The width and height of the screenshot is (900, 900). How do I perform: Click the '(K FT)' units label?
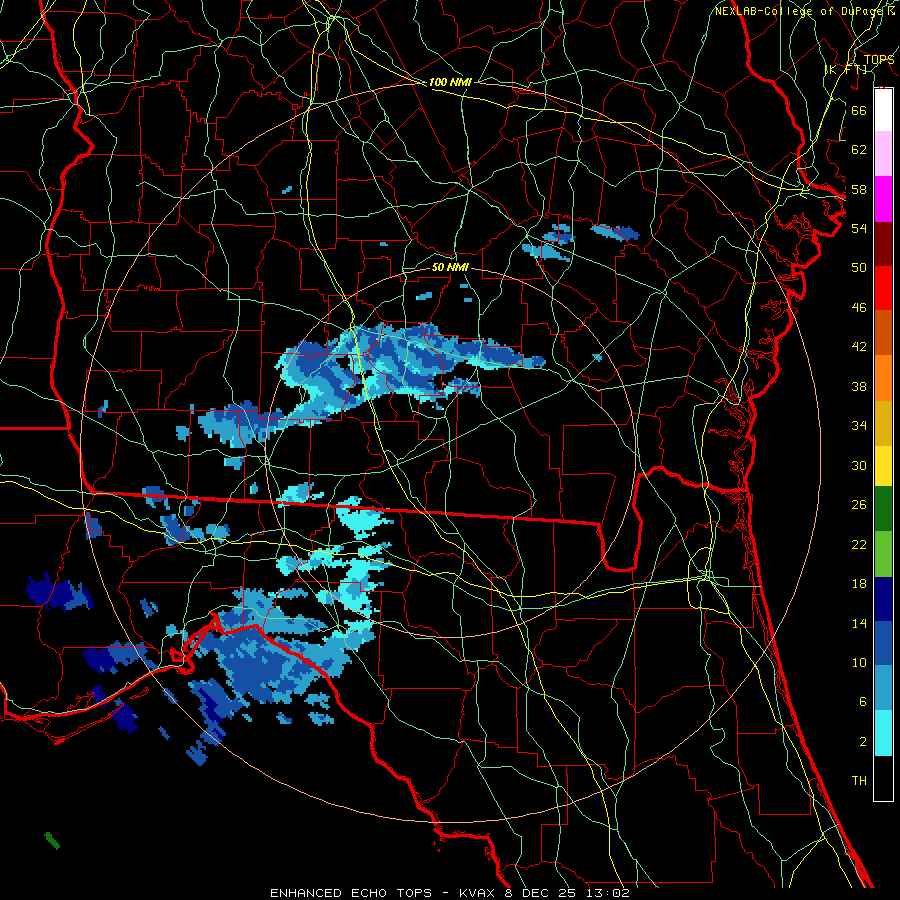tap(846, 69)
